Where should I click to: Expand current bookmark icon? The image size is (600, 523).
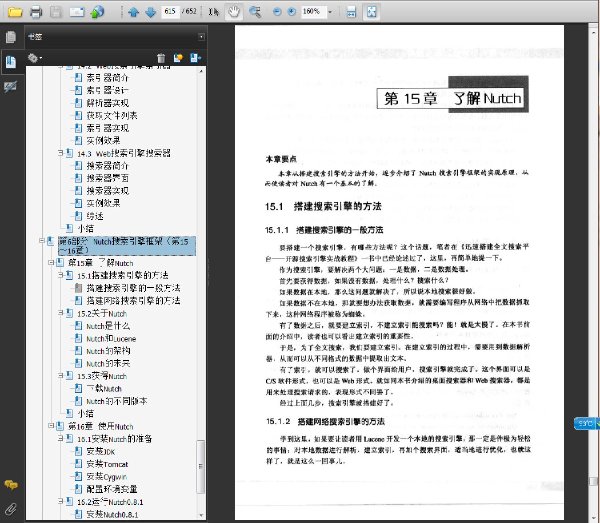coord(195,58)
